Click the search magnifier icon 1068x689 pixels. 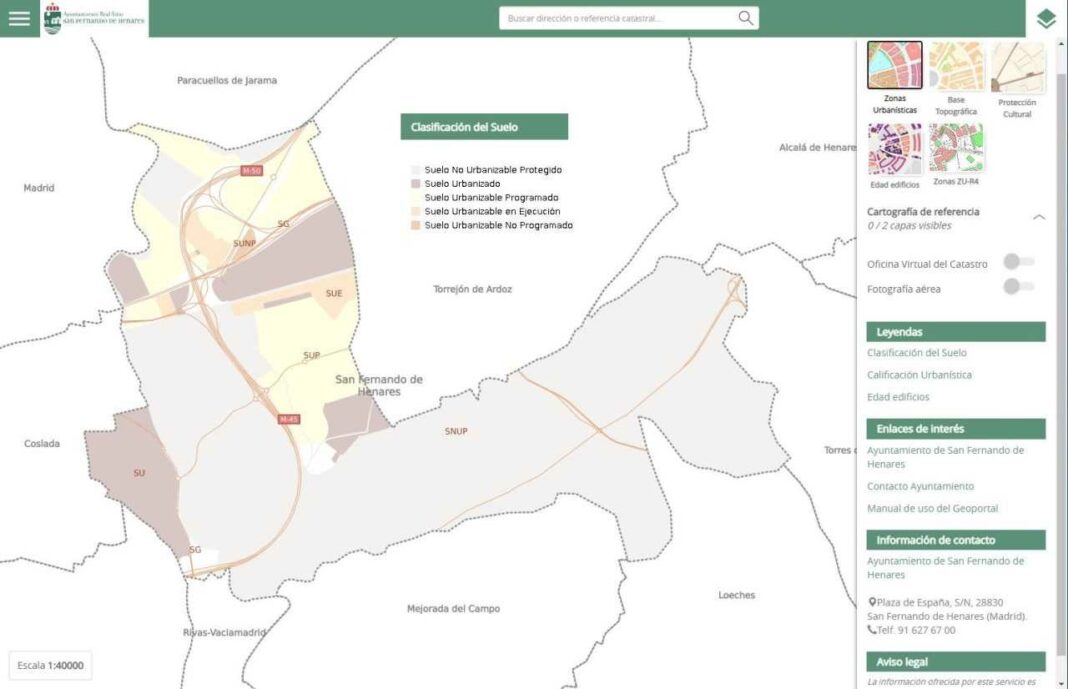(x=745, y=18)
